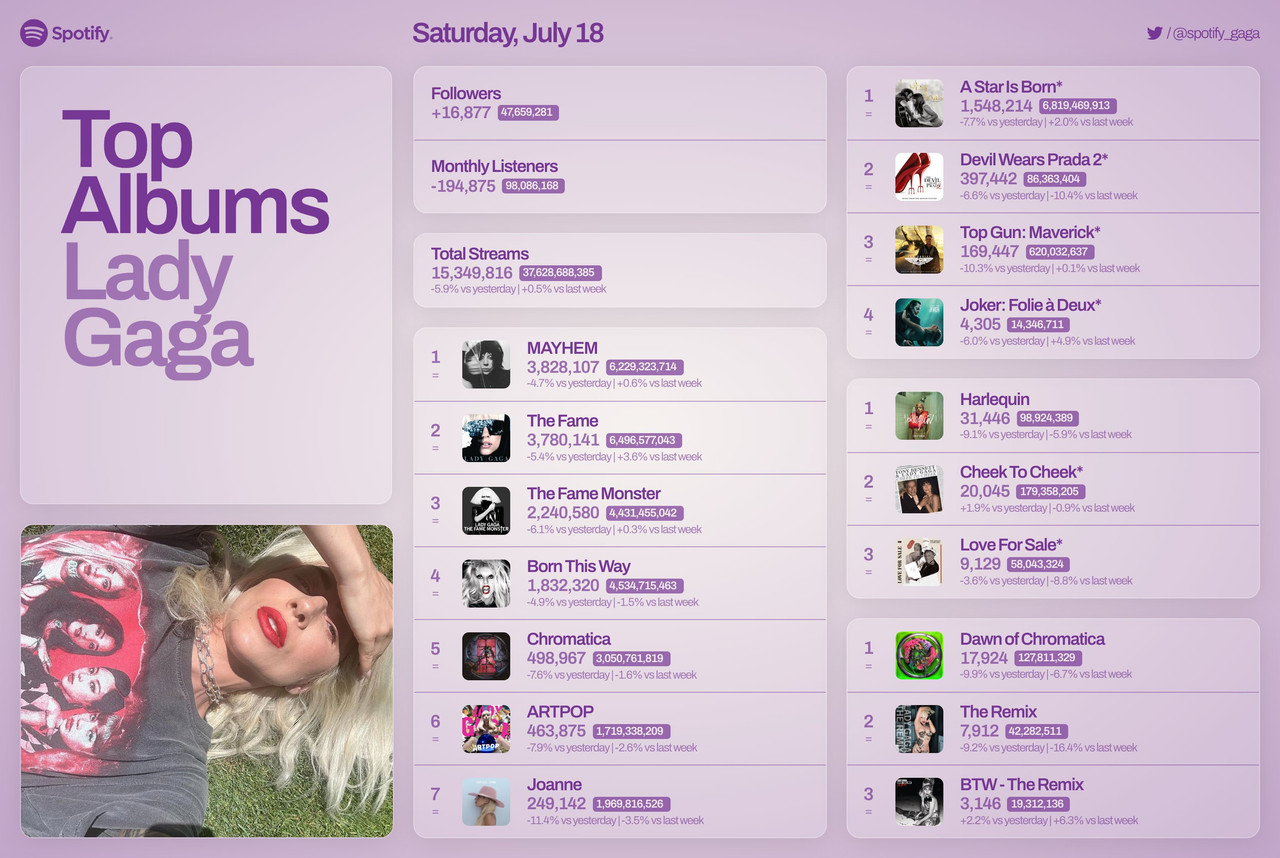Open the Cheek To Cheek album cover
Screen dimensions: 1280x858
(x=919, y=488)
